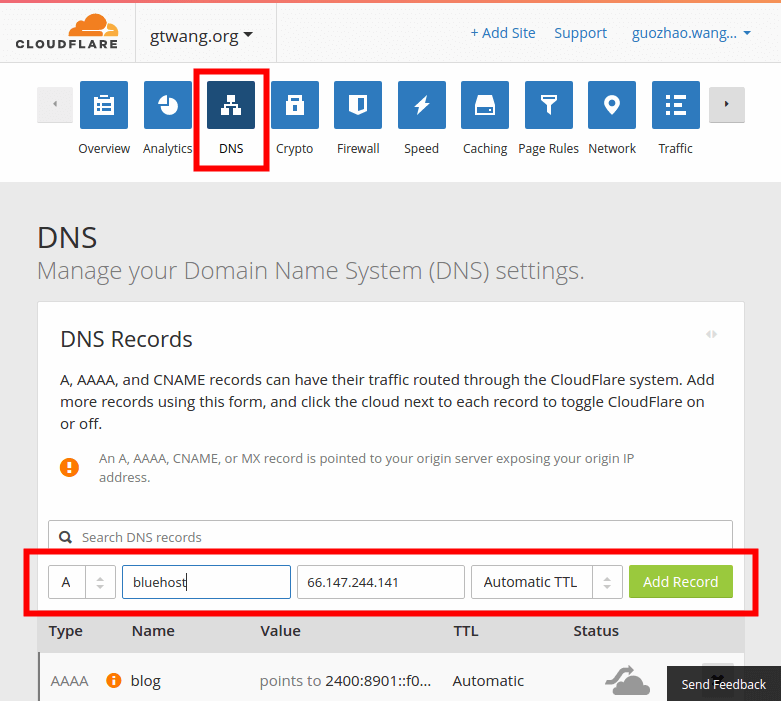This screenshot has width=781, height=701.
Task: Click the IP field 66.147.244.141
Action: coord(381,582)
